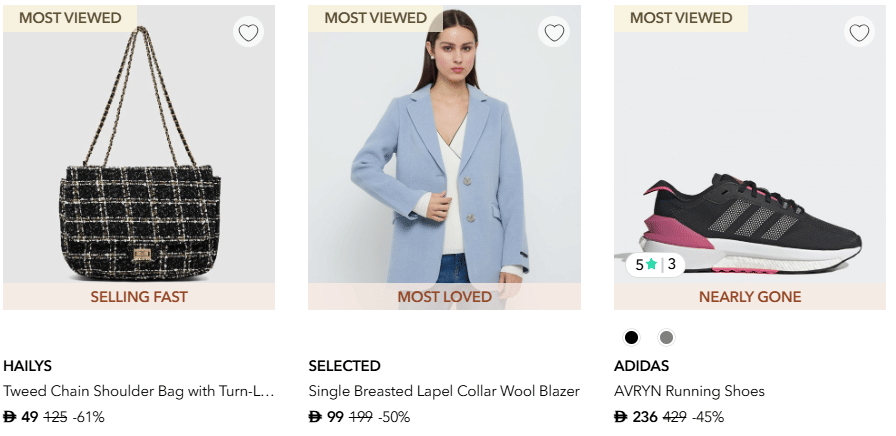Add the tweed shoulder bag to wishlist

248,33
